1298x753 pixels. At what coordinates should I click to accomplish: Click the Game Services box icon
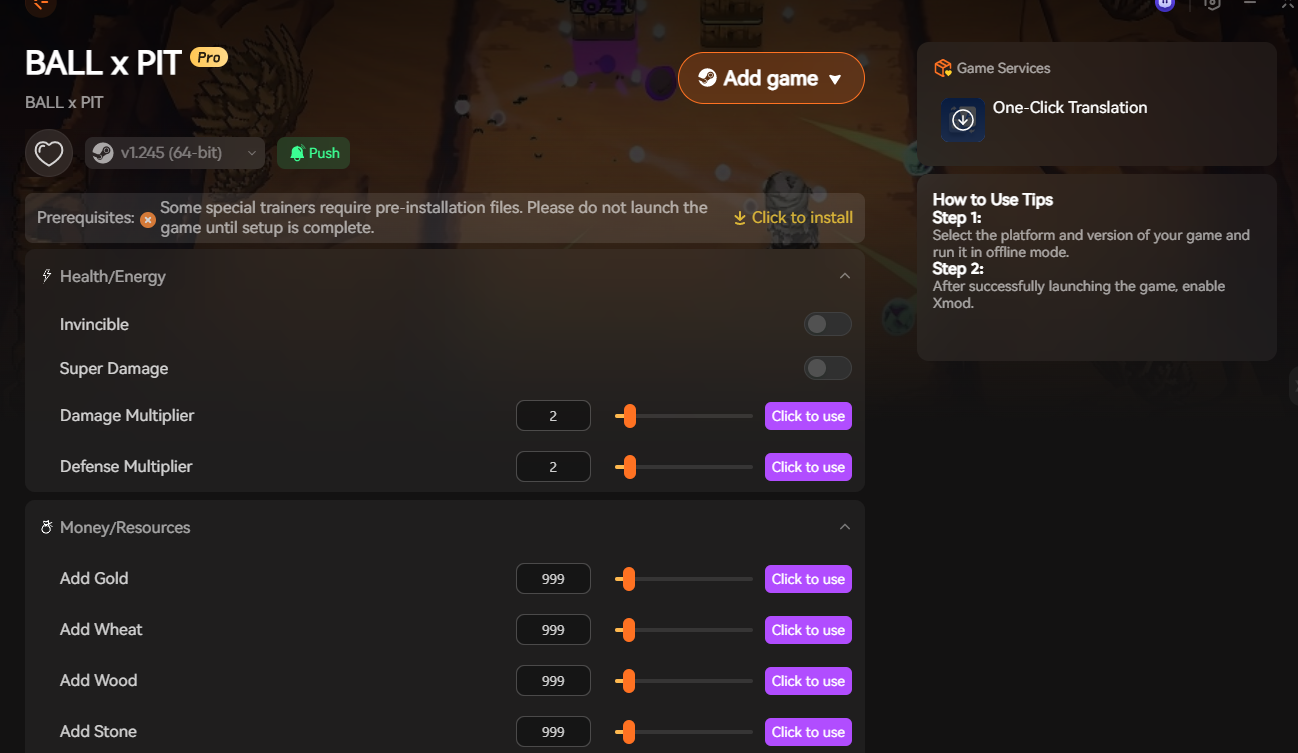(x=942, y=68)
